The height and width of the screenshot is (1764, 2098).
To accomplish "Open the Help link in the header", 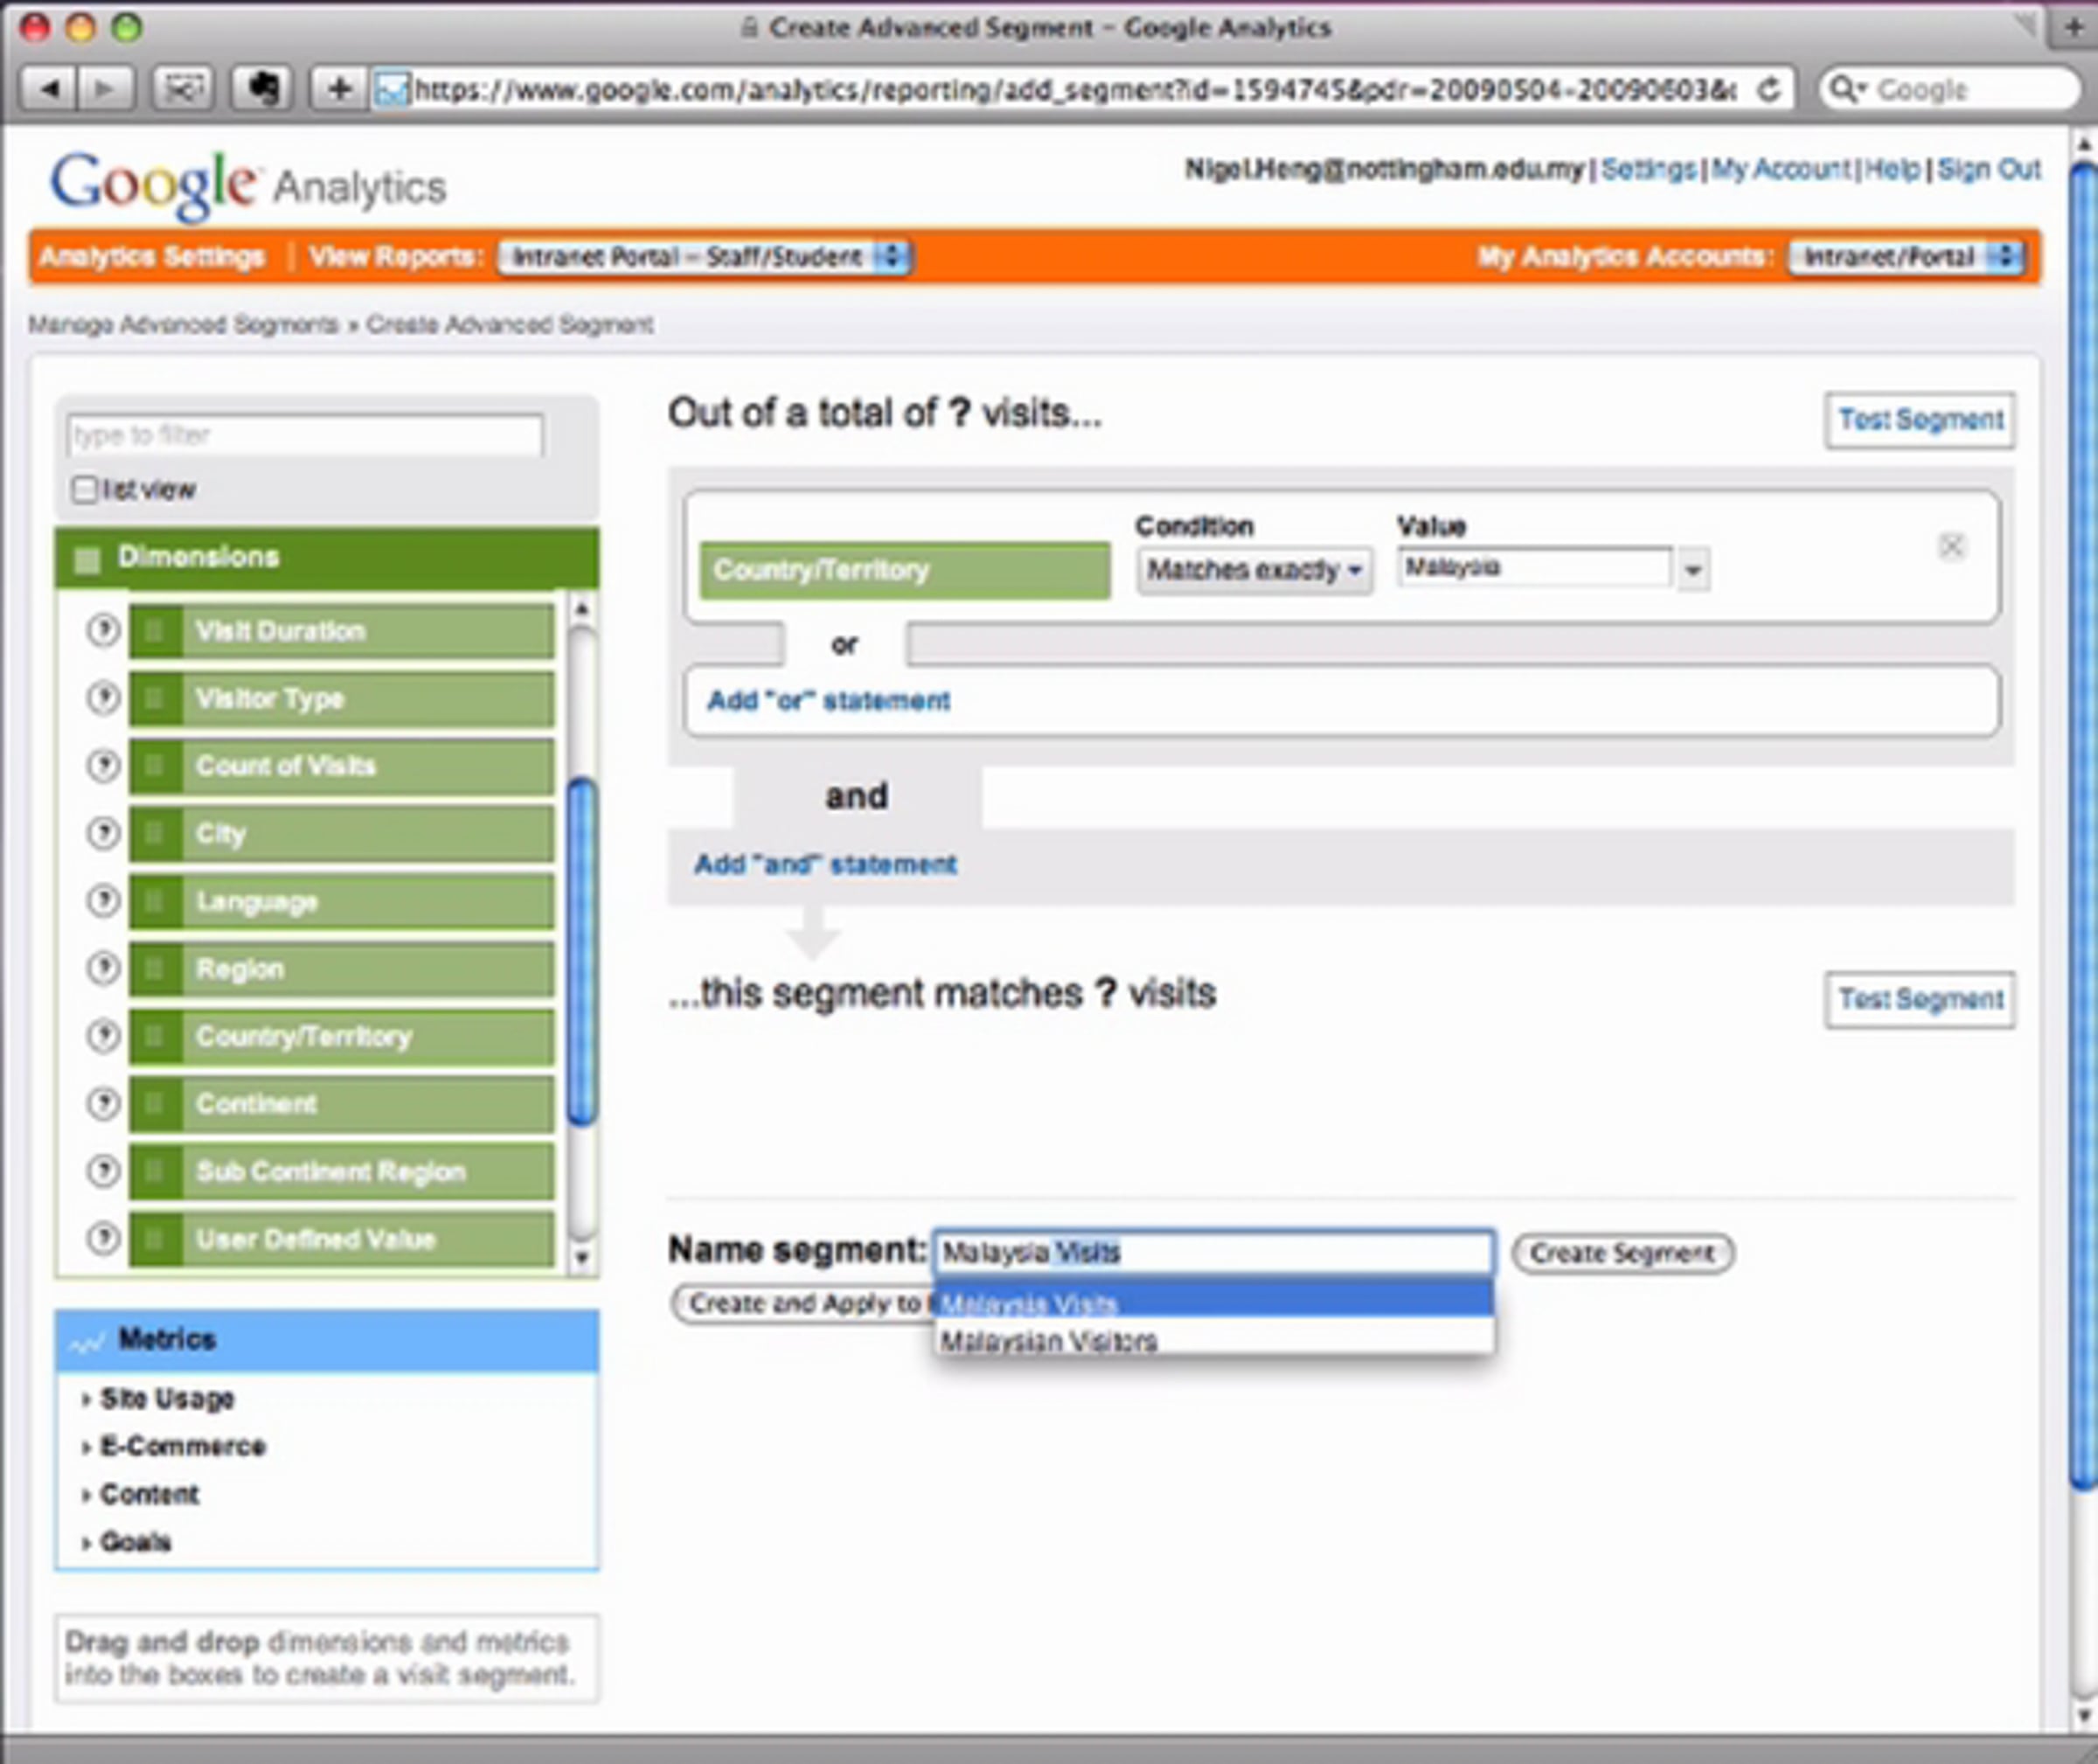I will (x=1891, y=169).
